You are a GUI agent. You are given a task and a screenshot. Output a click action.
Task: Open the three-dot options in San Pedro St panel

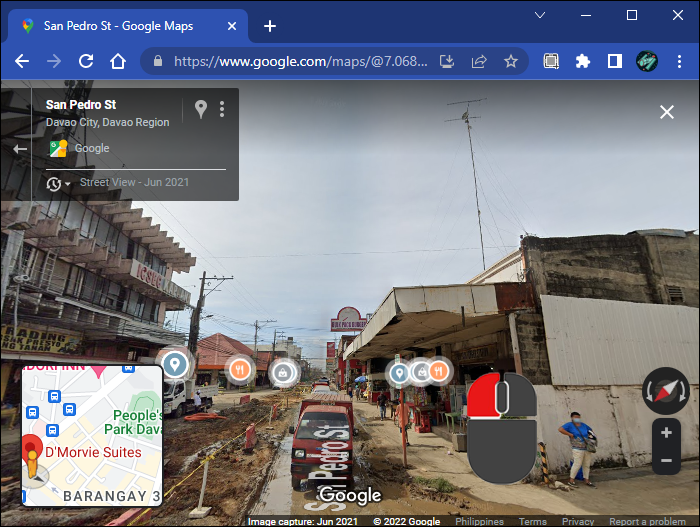click(x=222, y=109)
